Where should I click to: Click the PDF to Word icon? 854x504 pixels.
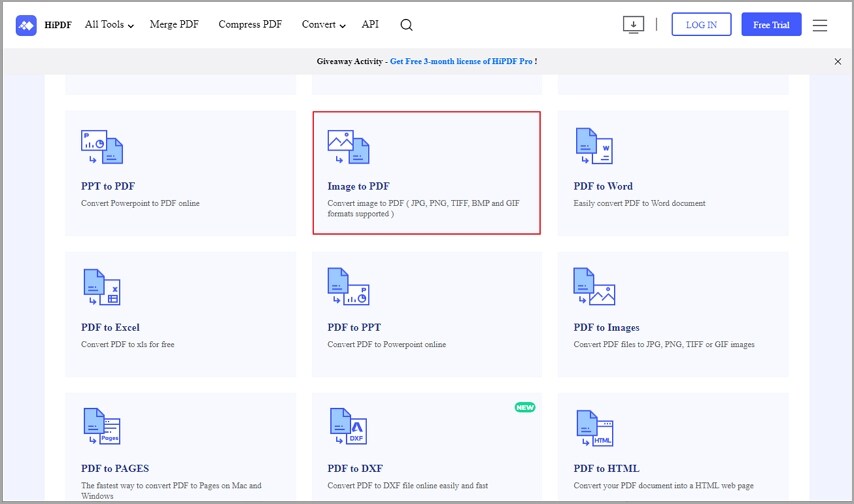(x=594, y=147)
